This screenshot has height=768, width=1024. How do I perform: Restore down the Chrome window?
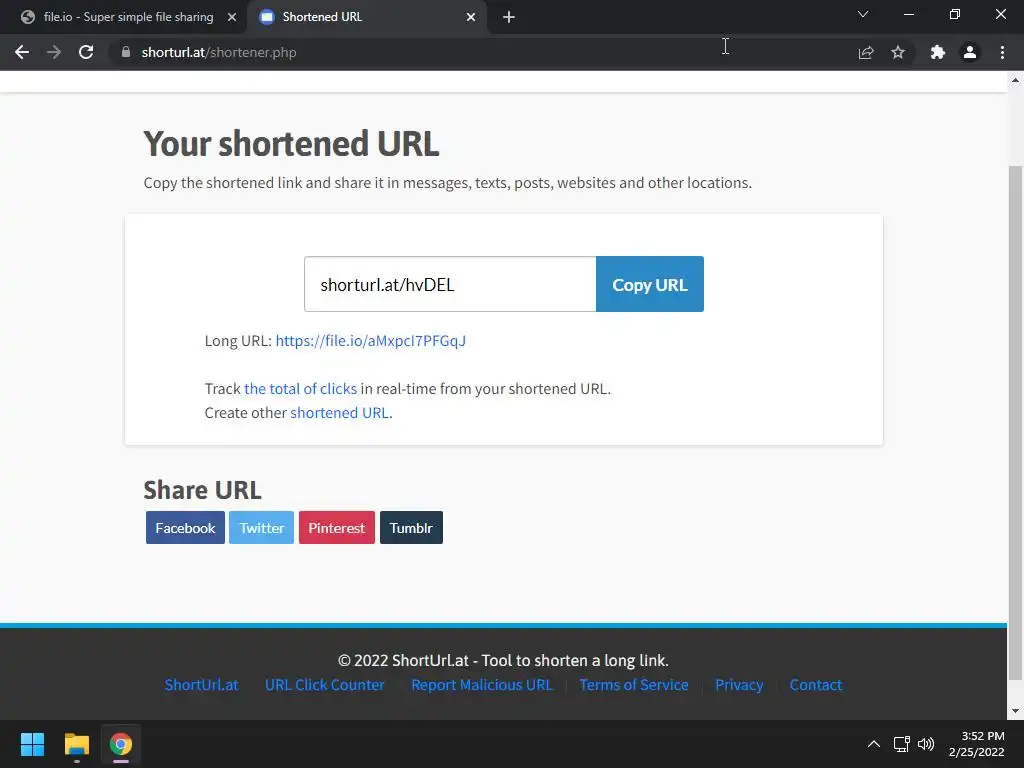[x=955, y=14]
